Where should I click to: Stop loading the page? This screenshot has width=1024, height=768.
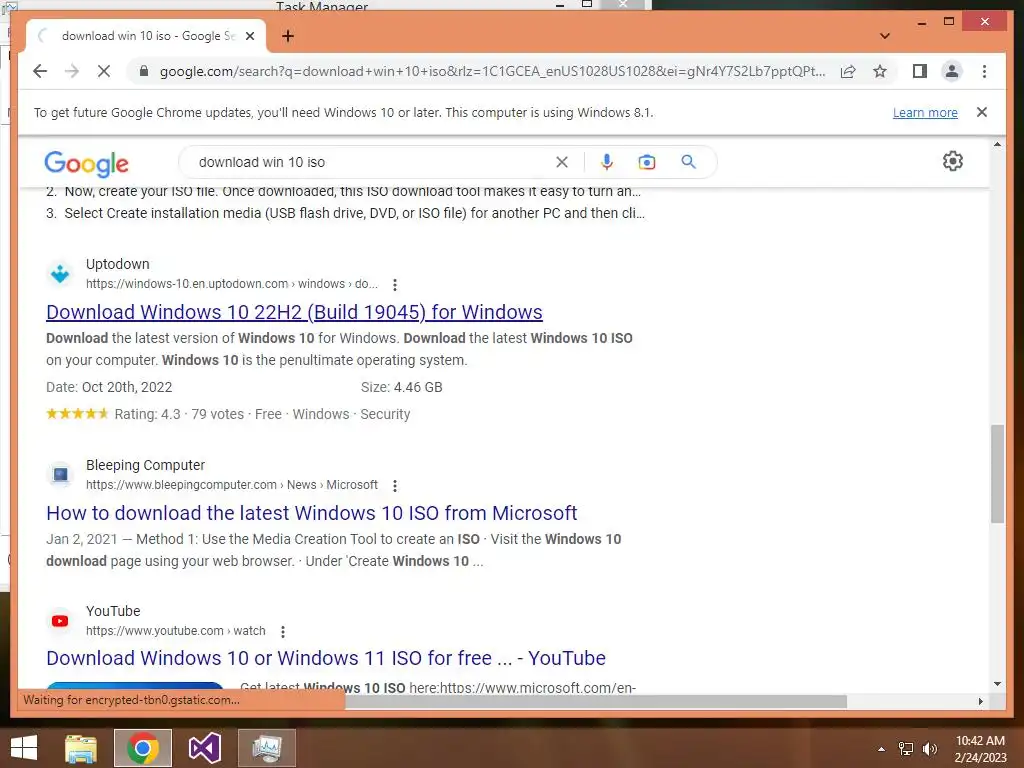103,71
